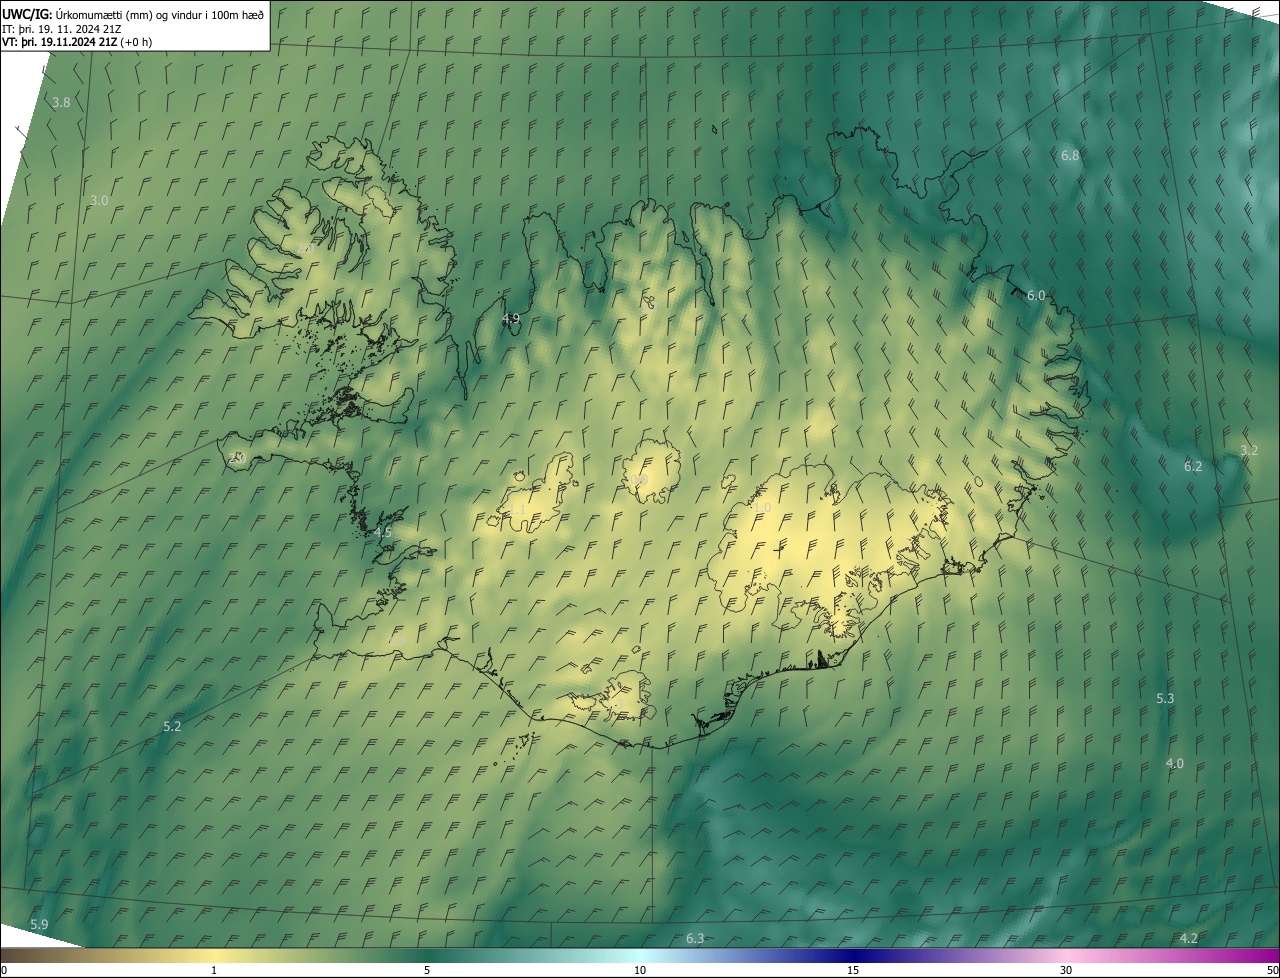This screenshot has height=978, width=1280.
Task: Select the 5.3 value label
Action: [1165, 699]
